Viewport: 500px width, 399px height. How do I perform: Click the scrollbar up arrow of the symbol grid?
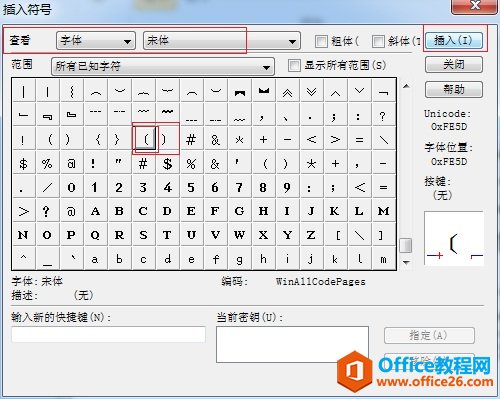[x=406, y=86]
